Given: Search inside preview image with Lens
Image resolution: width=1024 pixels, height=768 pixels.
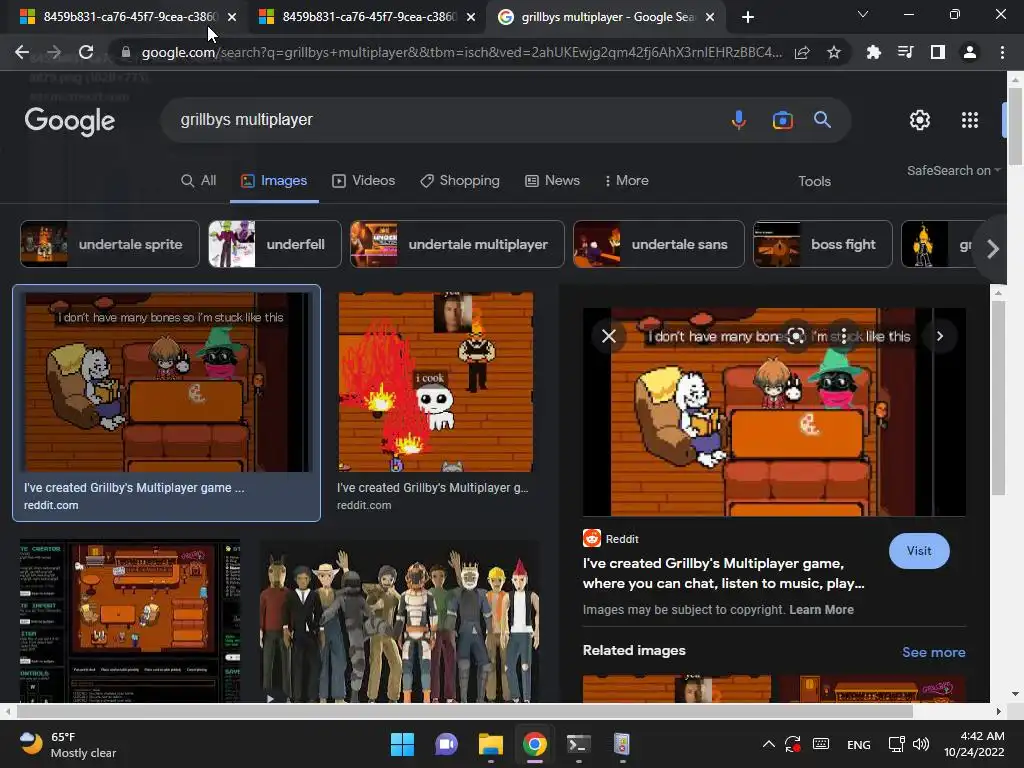Looking at the screenshot, I should point(796,336).
